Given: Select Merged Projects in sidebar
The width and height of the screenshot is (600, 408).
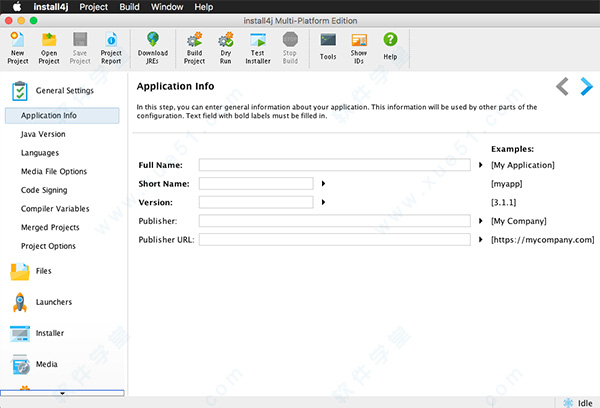Looking at the screenshot, I should coord(50,227).
